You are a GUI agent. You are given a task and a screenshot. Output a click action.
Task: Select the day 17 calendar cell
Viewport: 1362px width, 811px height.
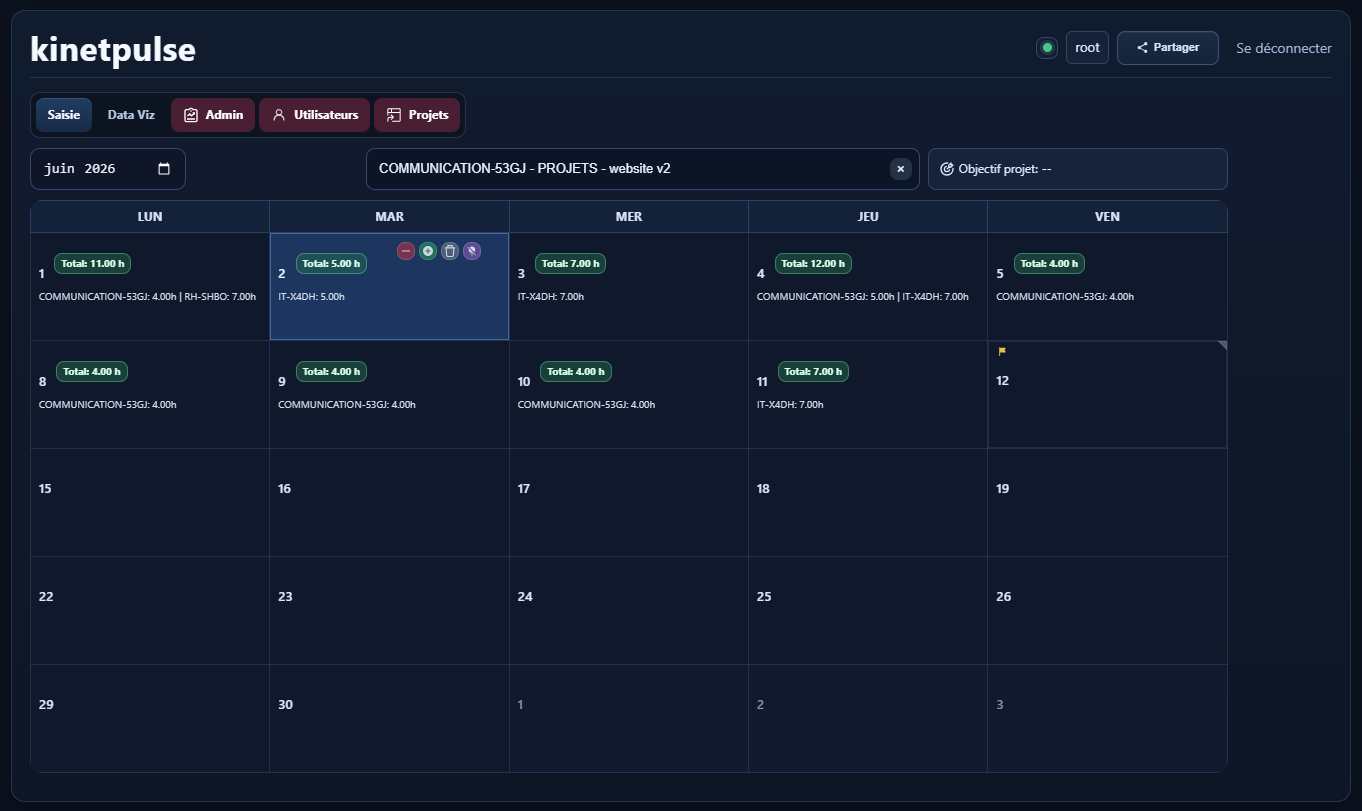tap(629, 503)
